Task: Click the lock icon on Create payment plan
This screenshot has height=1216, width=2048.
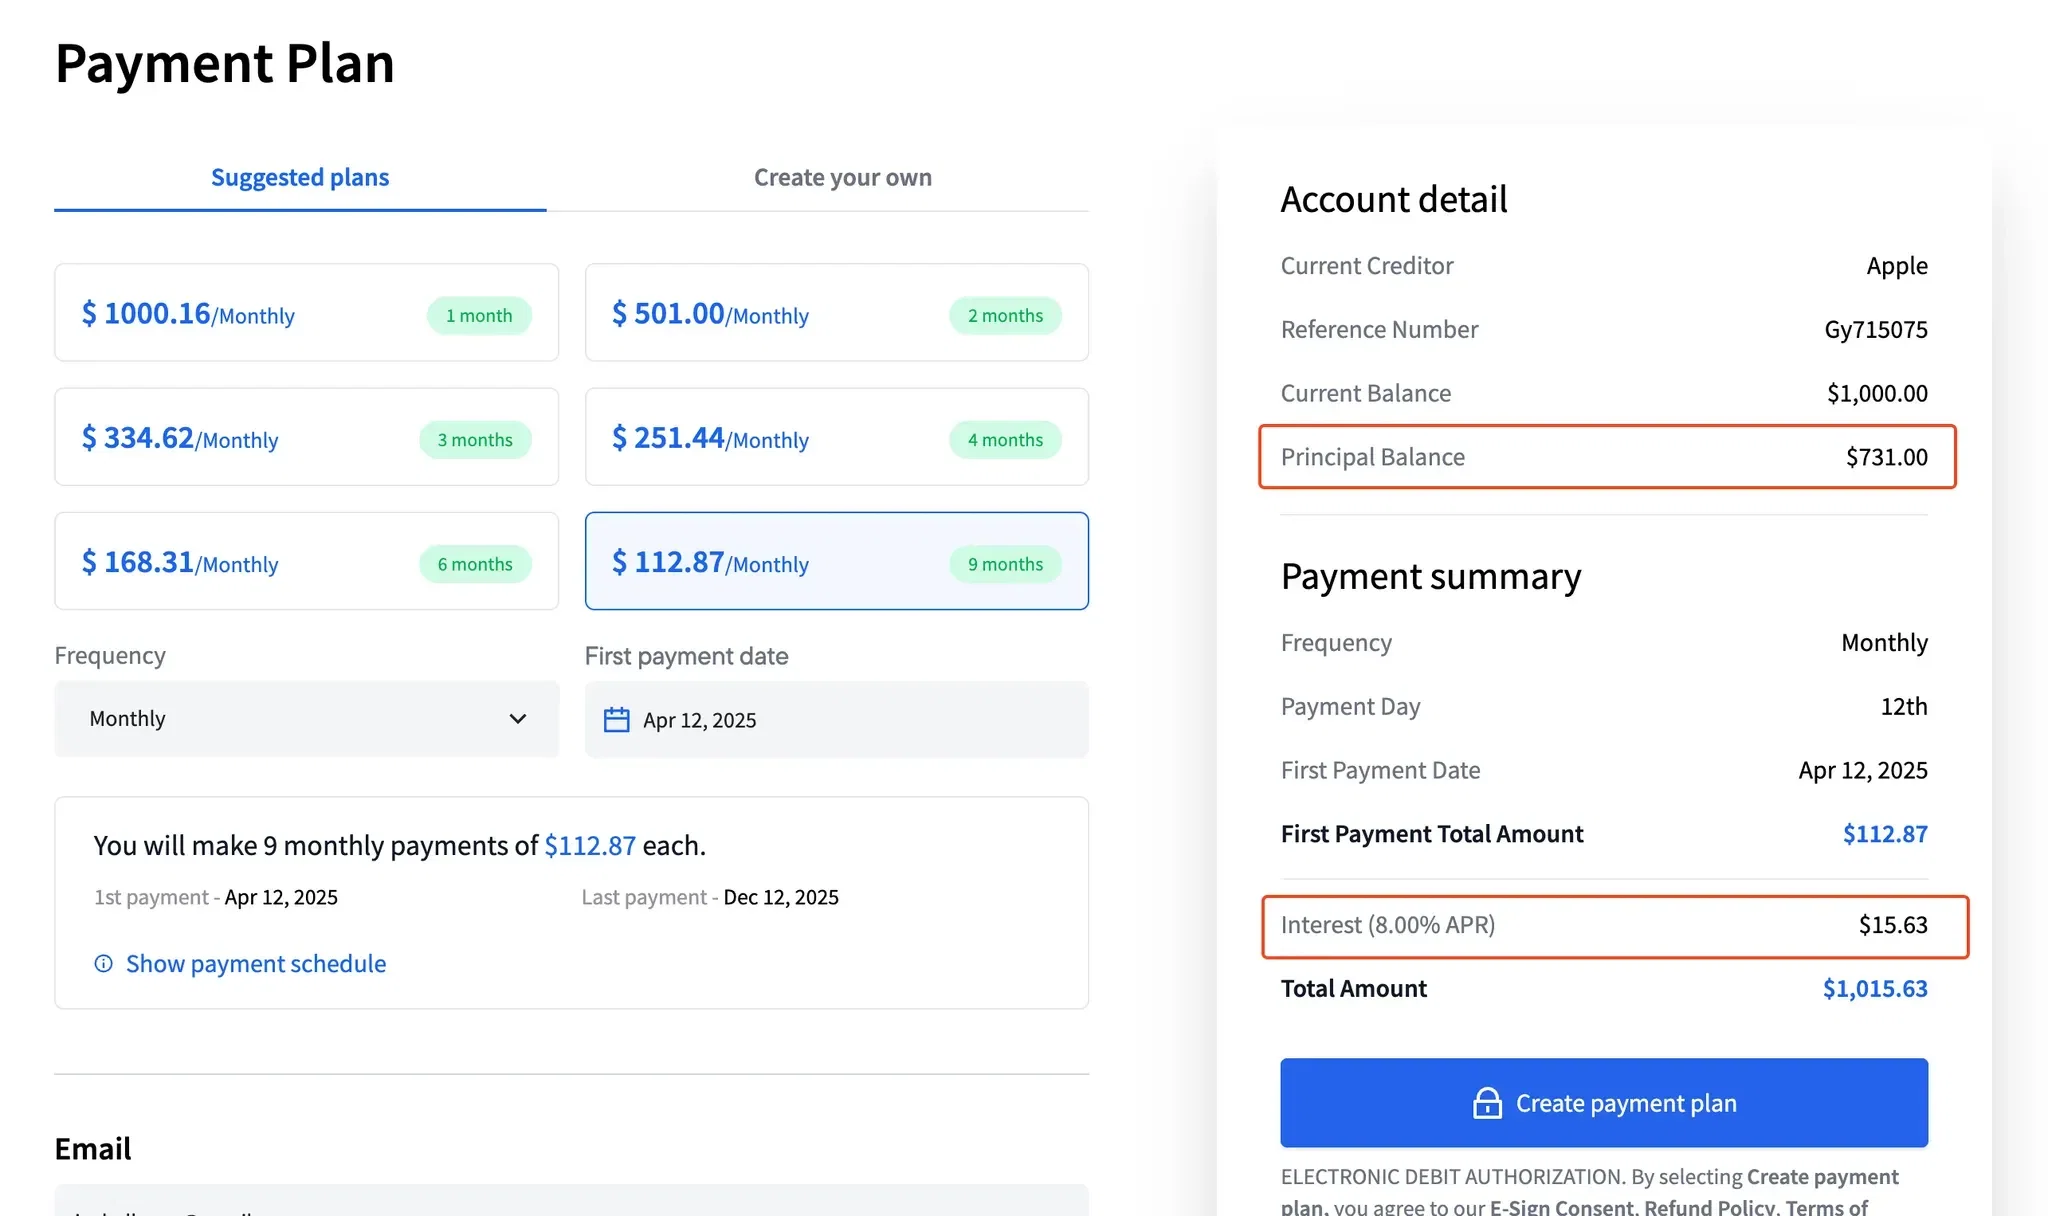Action: (1487, 1103)
